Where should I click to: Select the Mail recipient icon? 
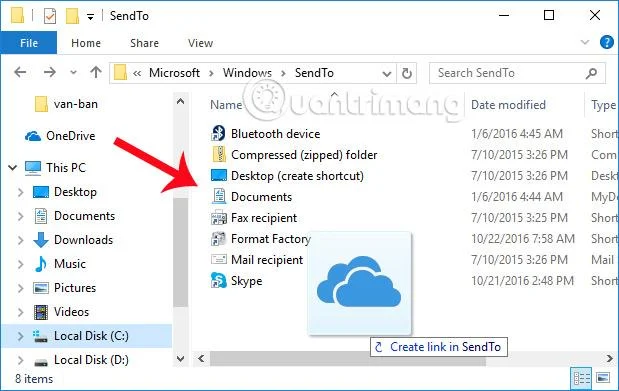[x=219, y=259]
